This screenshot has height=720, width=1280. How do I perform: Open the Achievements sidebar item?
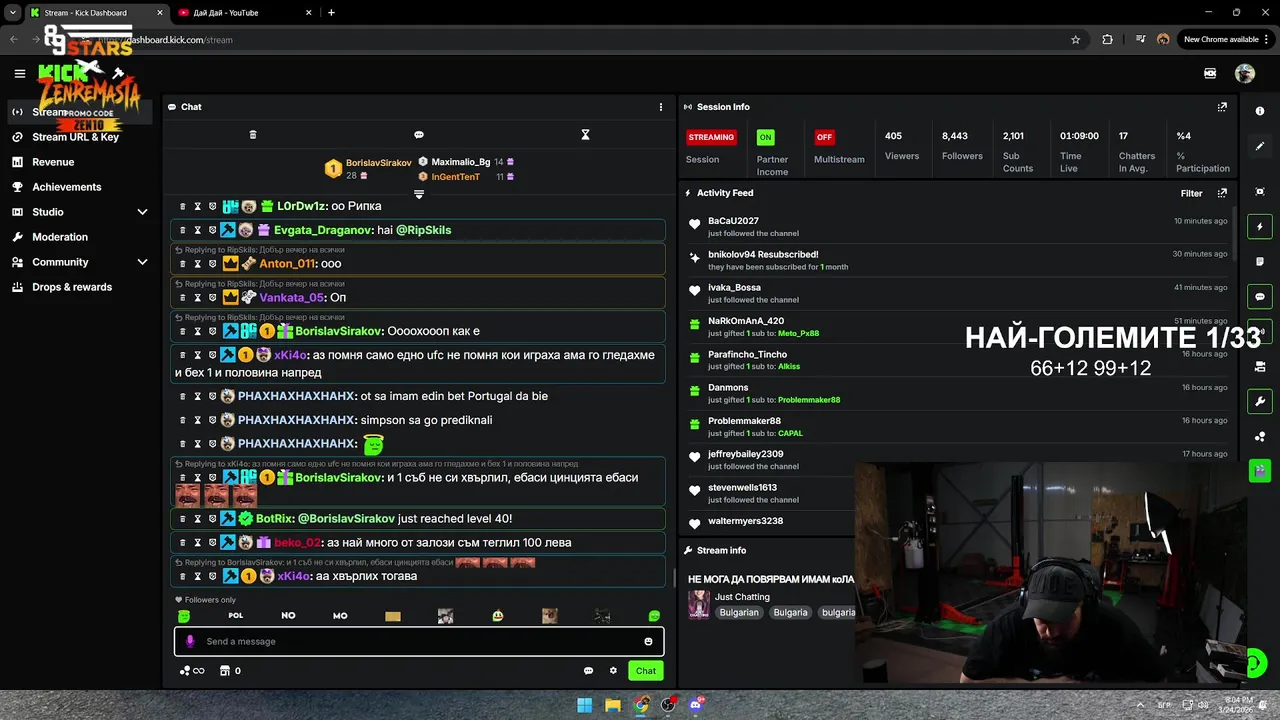(66, 187)
